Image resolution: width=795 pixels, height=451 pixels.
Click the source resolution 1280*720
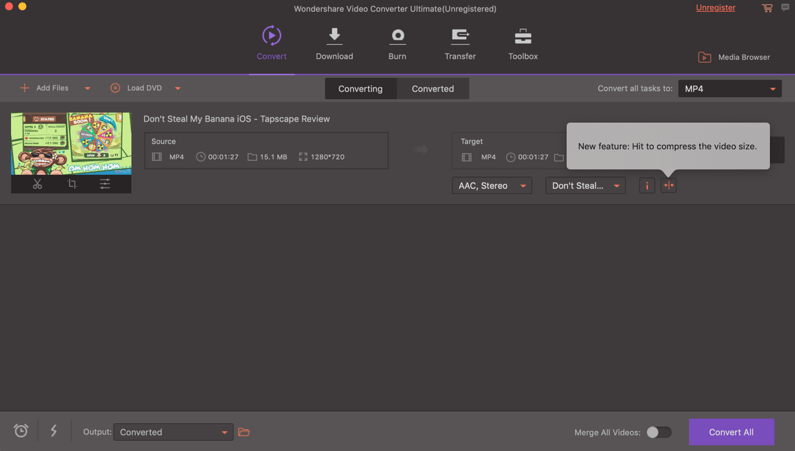click(x=328, y=157)
